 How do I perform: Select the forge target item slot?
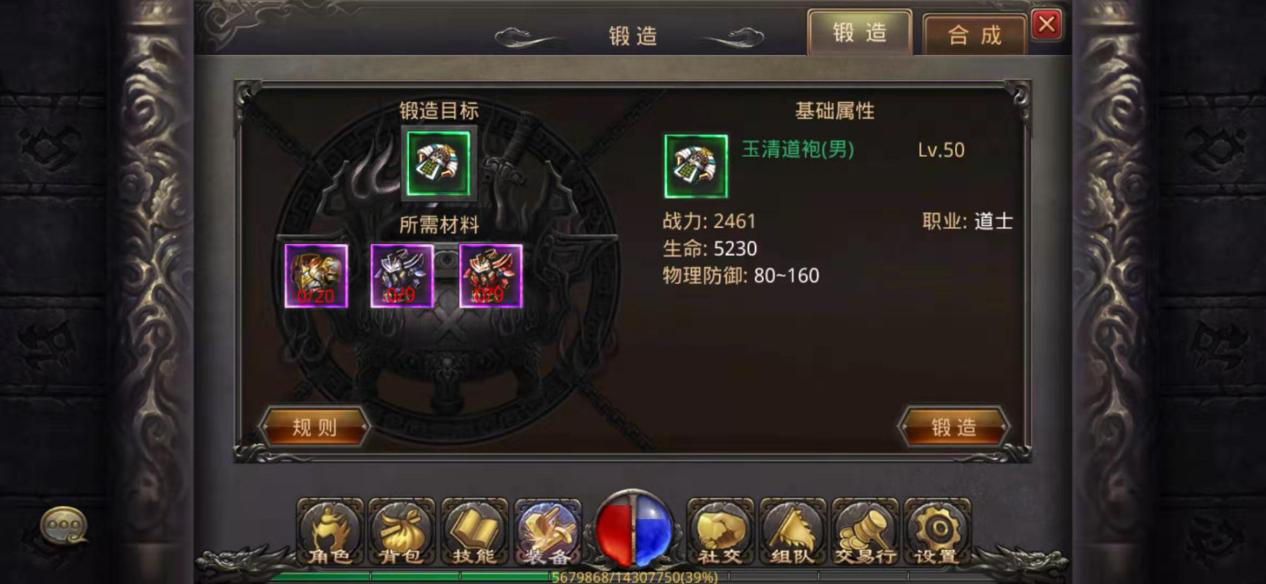[x=439, y=163]
